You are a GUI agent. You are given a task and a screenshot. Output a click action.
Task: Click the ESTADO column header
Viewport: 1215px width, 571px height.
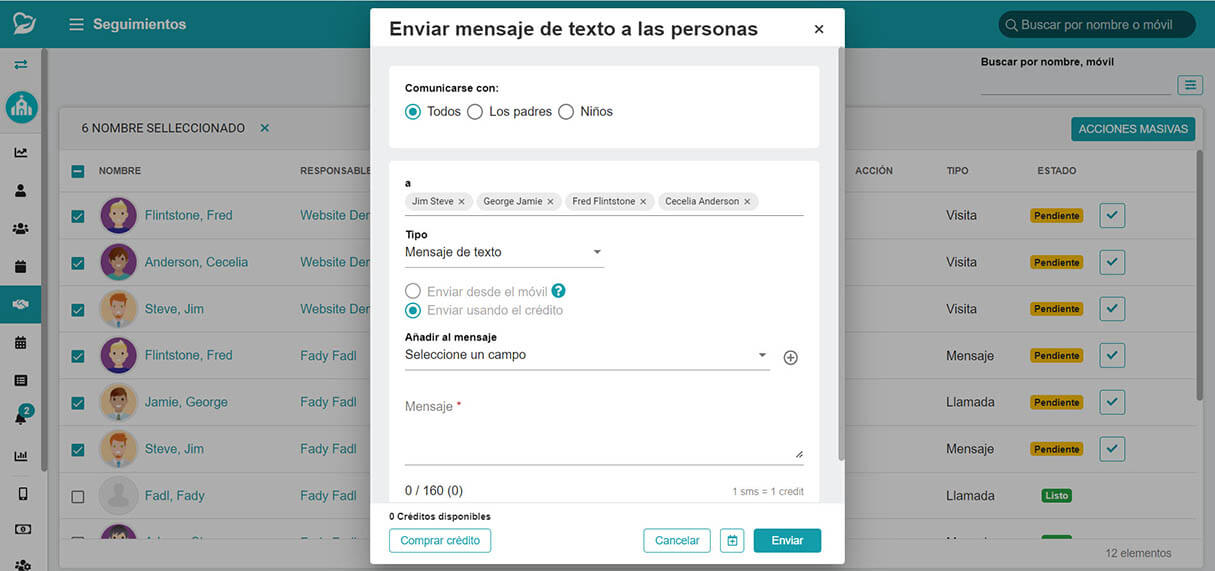click(x=1057, y=171)
